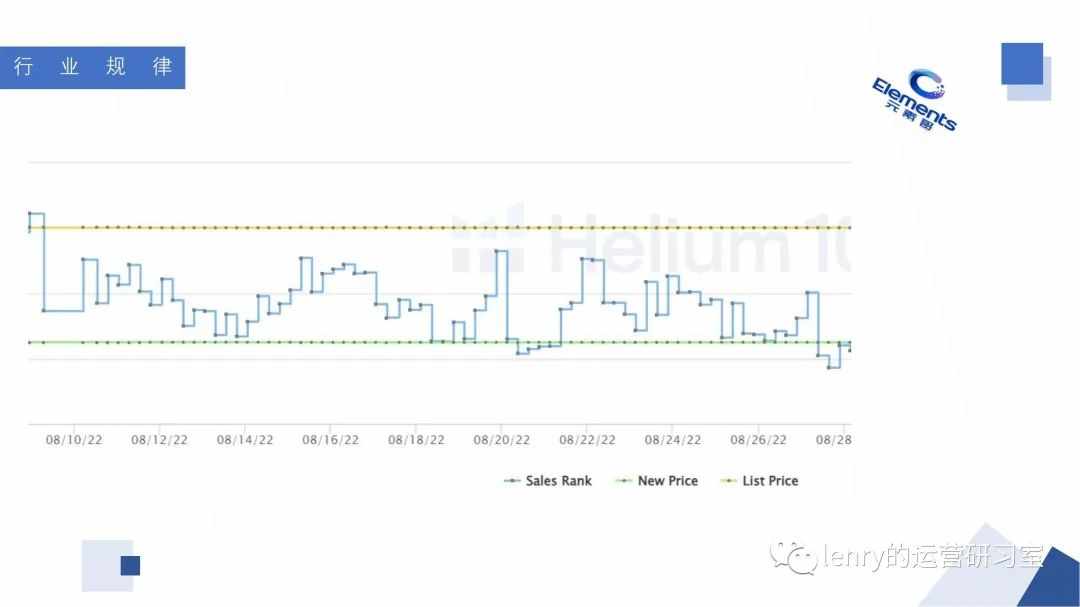1080x607 pixels.
Task: Toggle the List Price legend entry
Action: (759, 481)
